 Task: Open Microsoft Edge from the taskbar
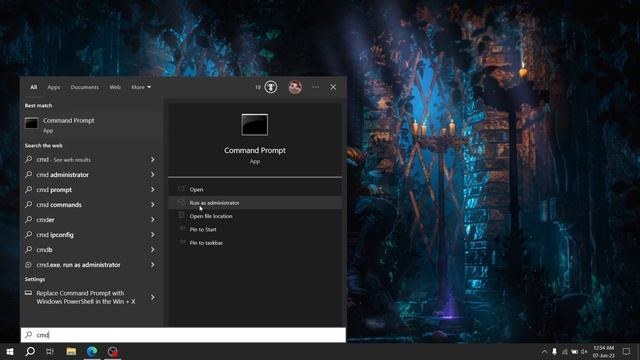tap(92, 351)
